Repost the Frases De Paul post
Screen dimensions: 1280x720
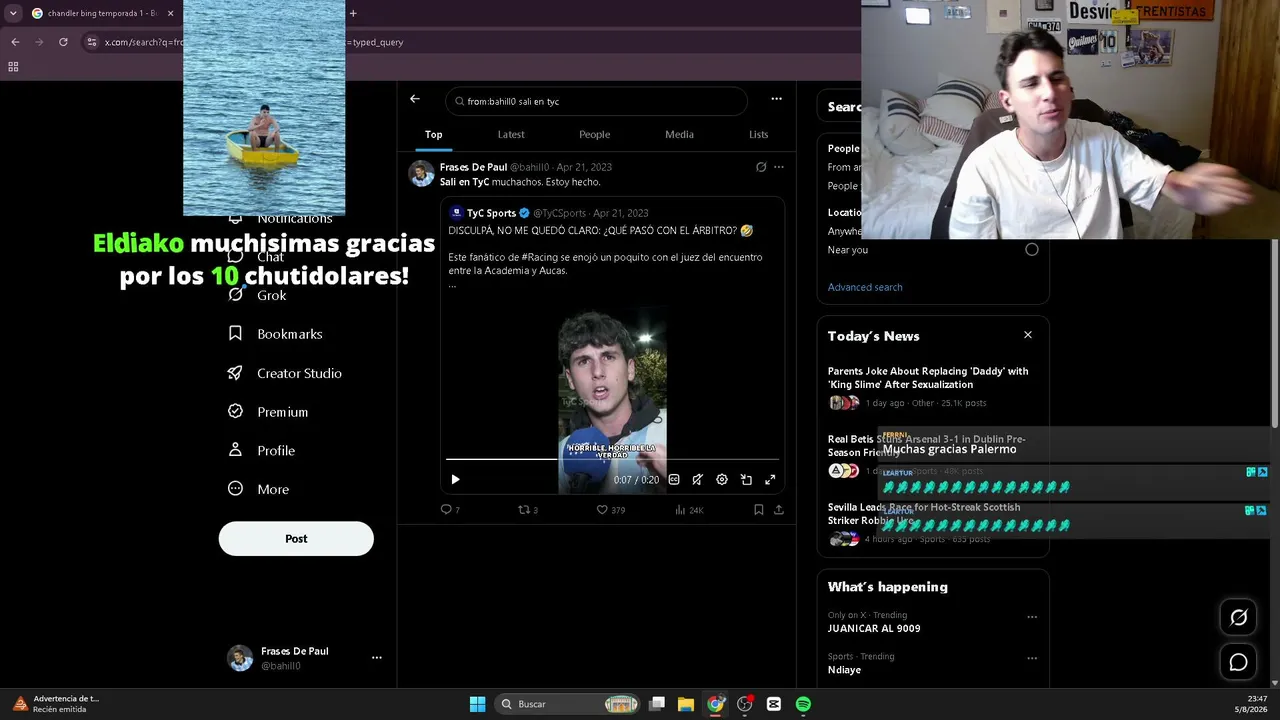pyautogui.click(x=527, y=510)
